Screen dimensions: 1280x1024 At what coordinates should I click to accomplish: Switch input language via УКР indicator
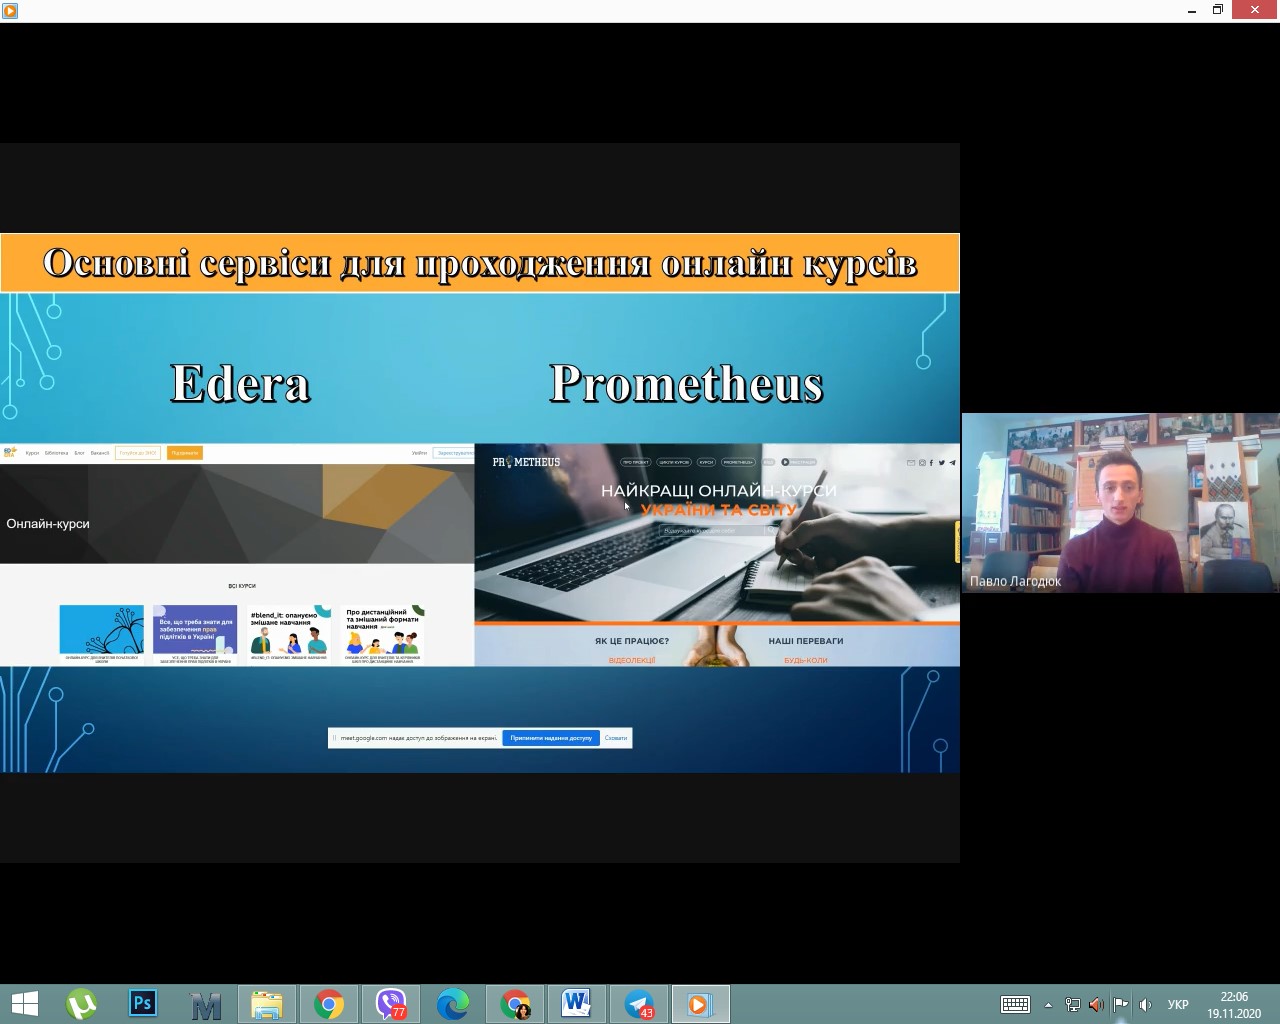(x=1178, y=1005)
